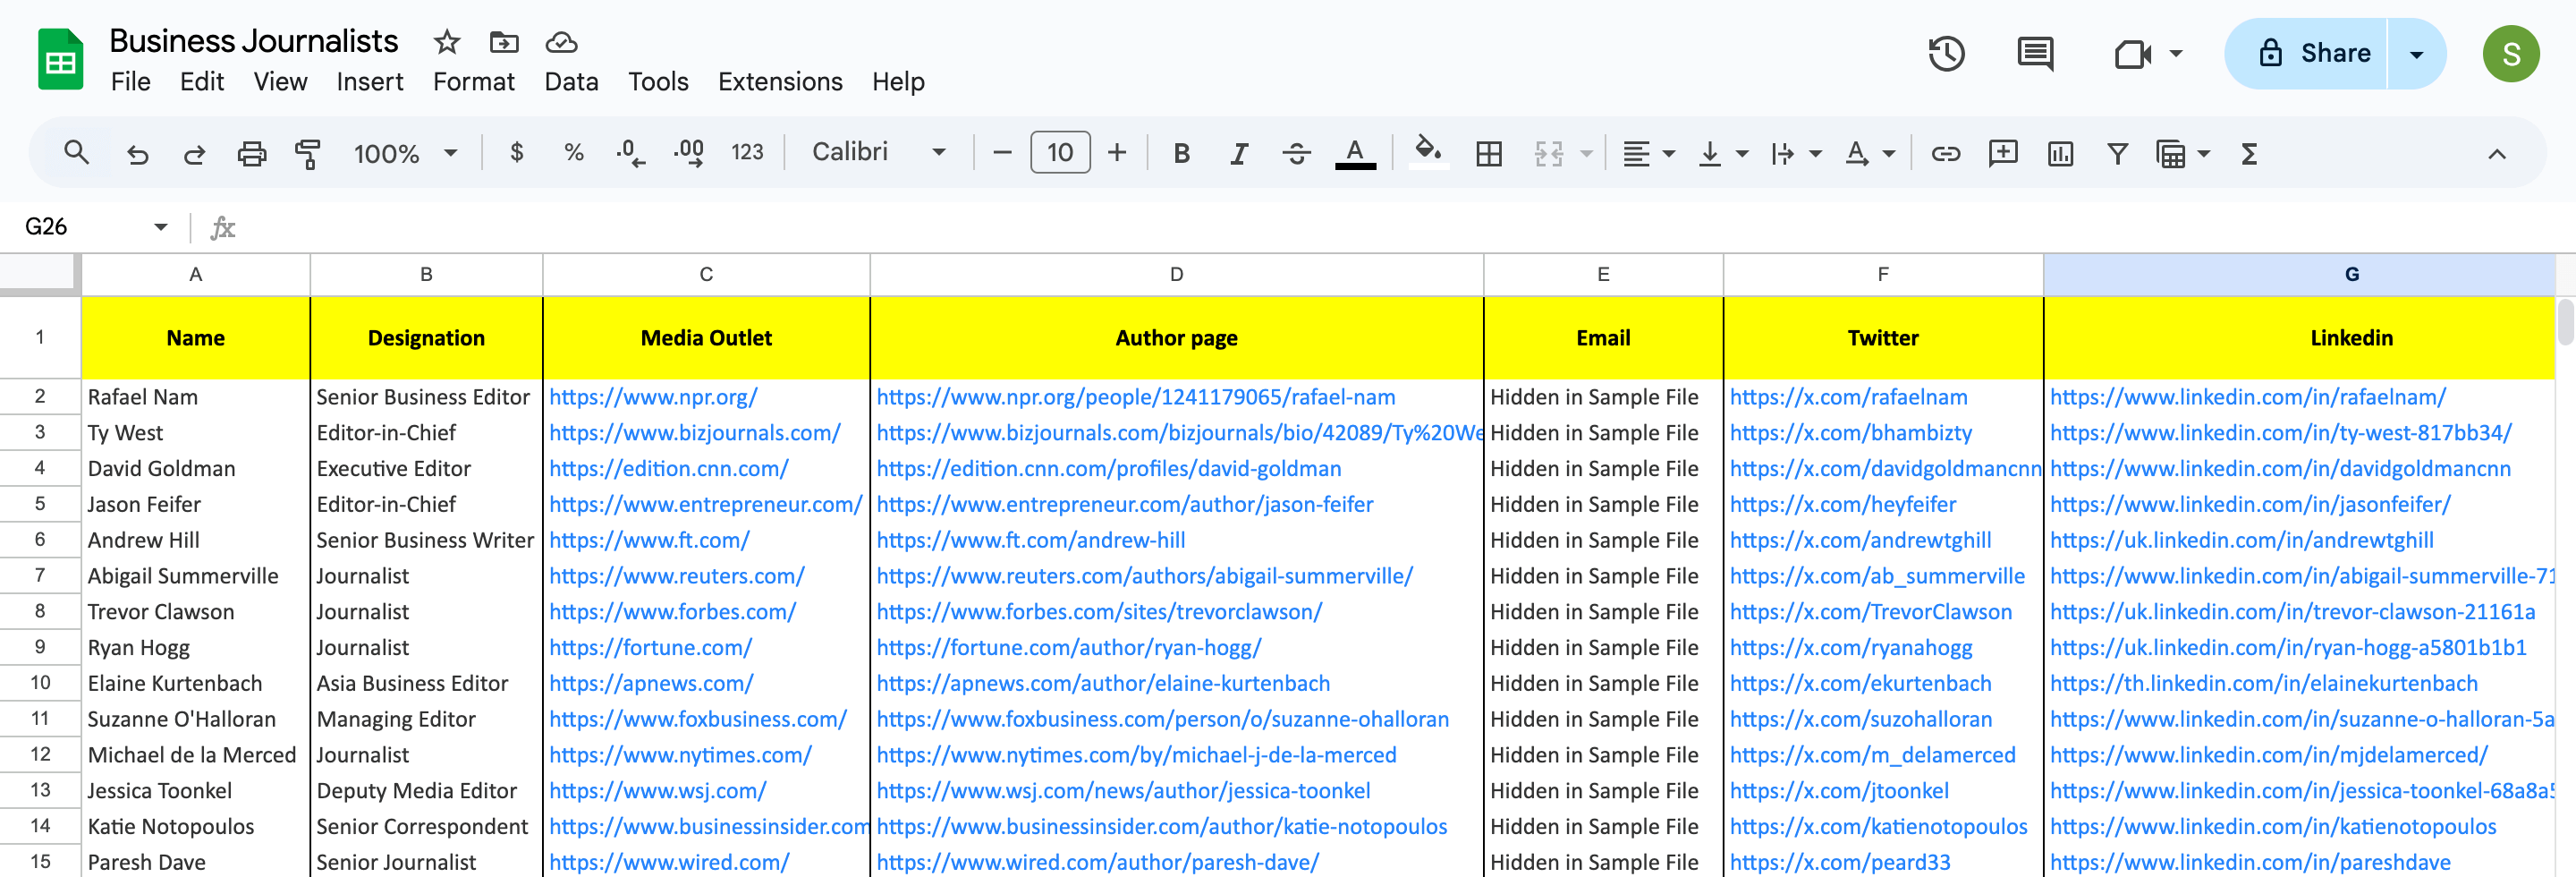The width and height of the screenshot is (2576, 877).
Task: Select column D header
Action: [1176, 274]
